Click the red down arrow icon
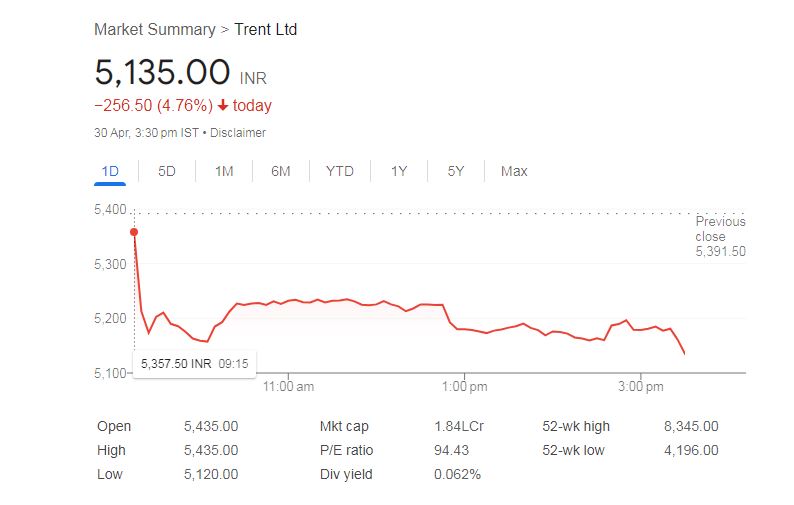794x505 pixels. (x=222, y=106)
